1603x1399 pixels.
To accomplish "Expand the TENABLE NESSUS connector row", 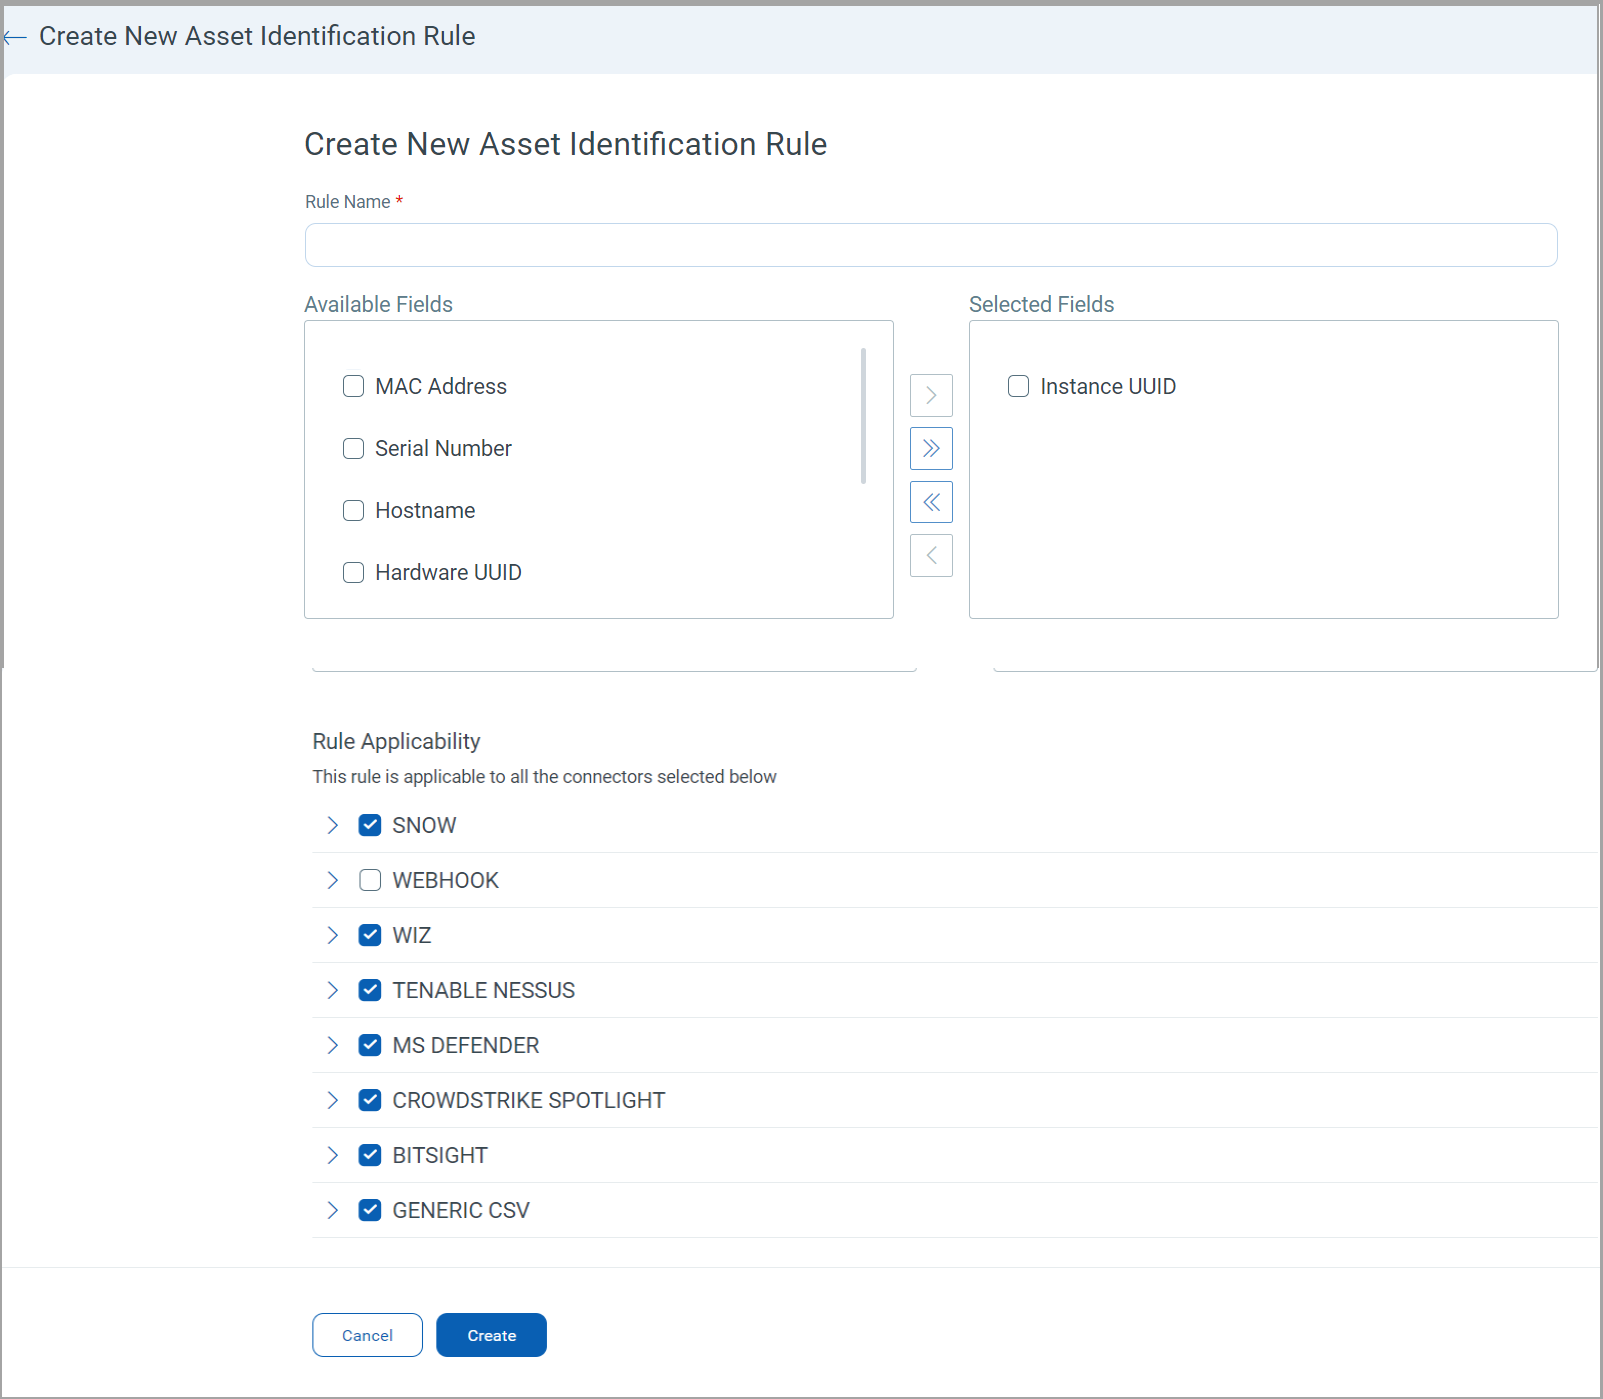I will click(x=333, y=990).
